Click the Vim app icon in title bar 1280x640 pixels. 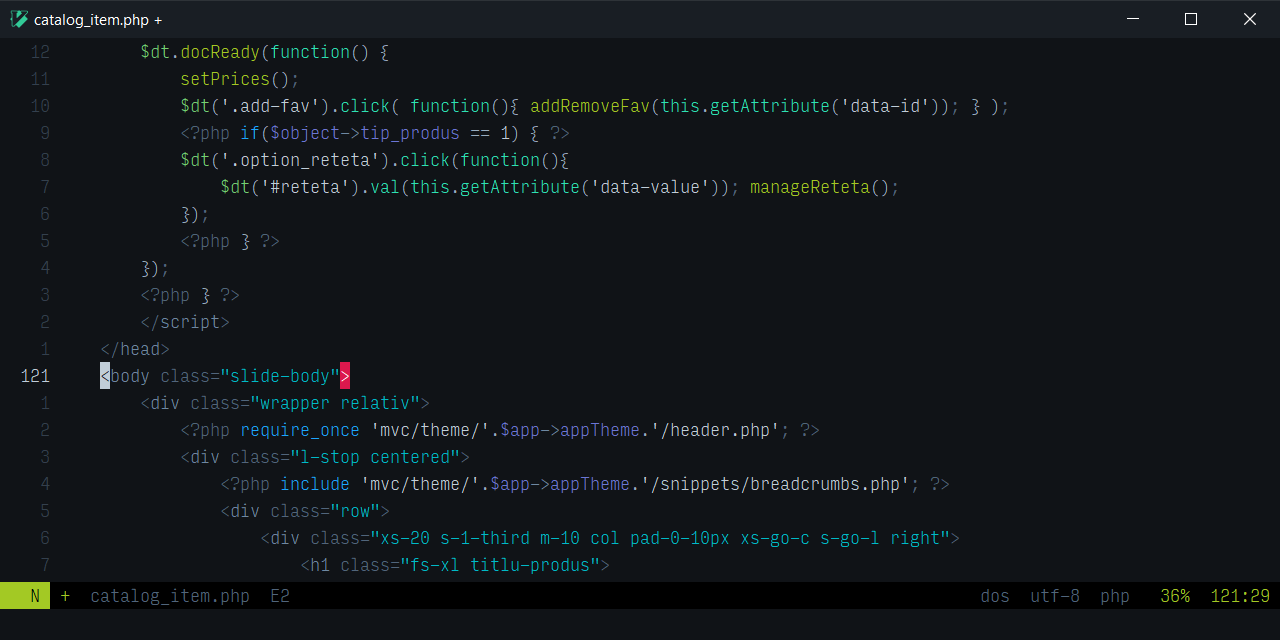pyautogui.click(x=18, y=19)
